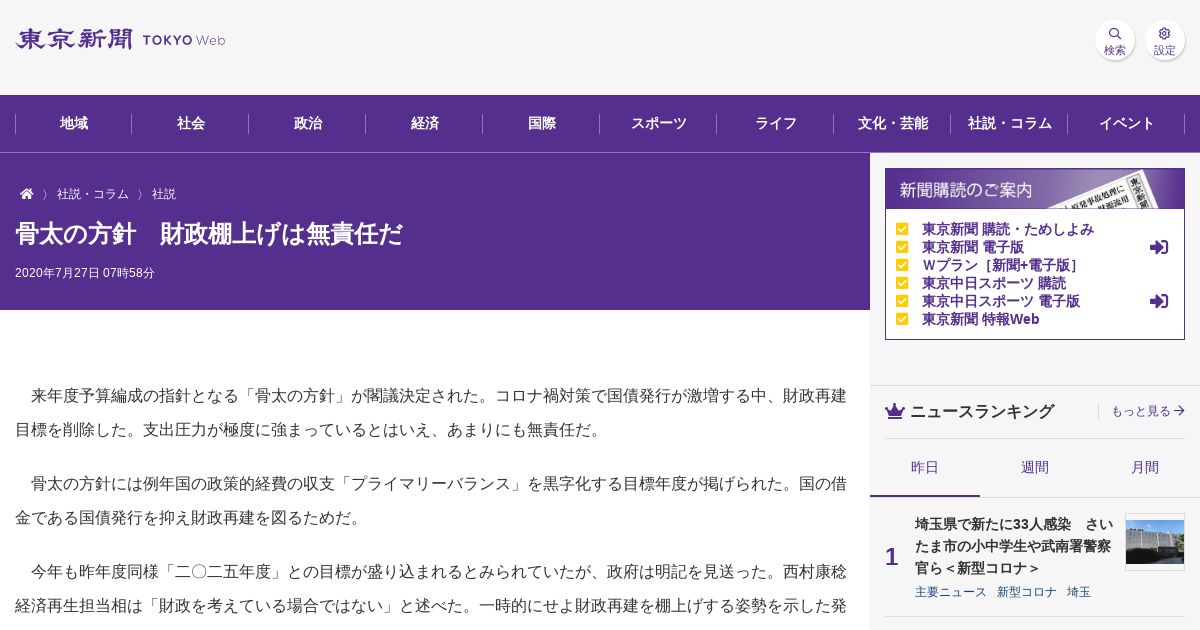Click the crown icon beside ニュースランキング
Viewport: 1200px width, 630px height.
tap(895, 411)
